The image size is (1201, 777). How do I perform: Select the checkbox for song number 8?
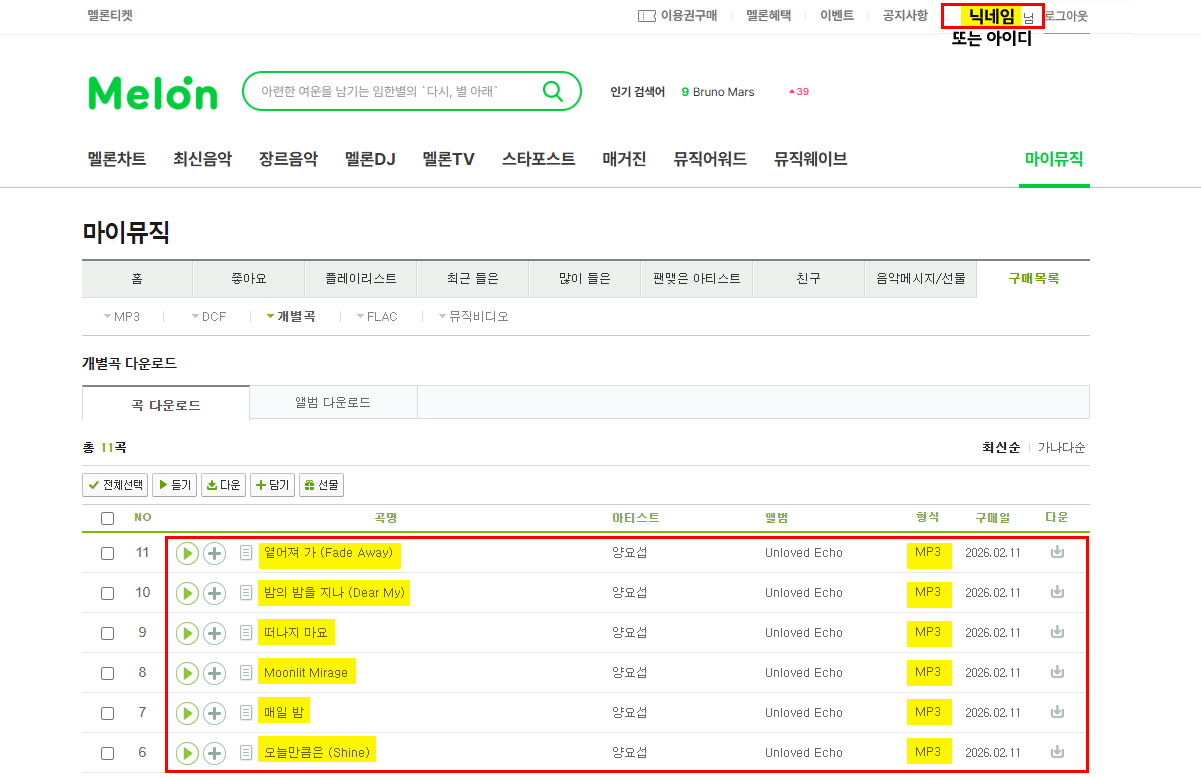[107, 673]
